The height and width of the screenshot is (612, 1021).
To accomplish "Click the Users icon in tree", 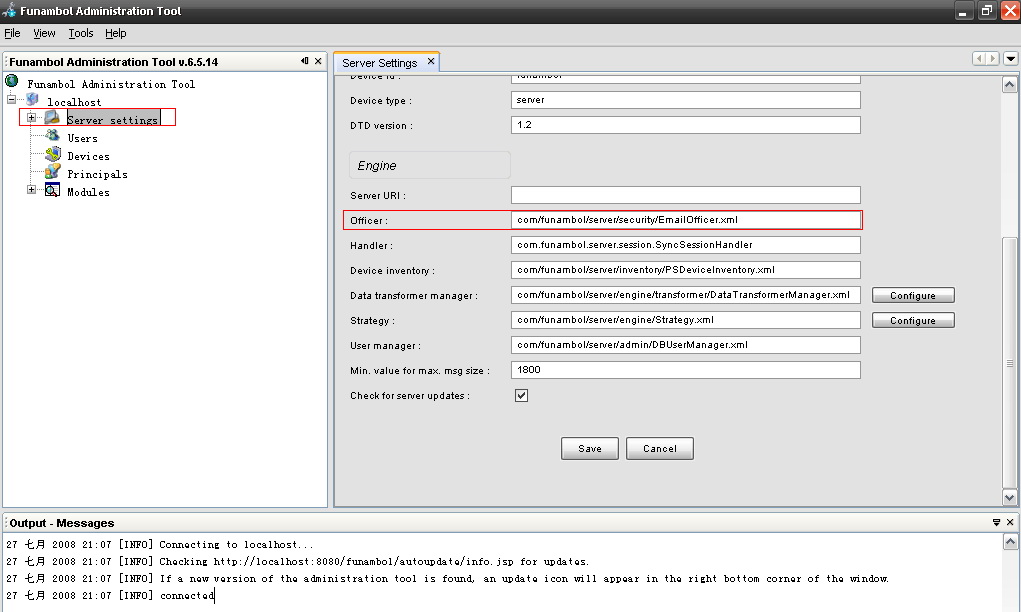I will (53, 135).
